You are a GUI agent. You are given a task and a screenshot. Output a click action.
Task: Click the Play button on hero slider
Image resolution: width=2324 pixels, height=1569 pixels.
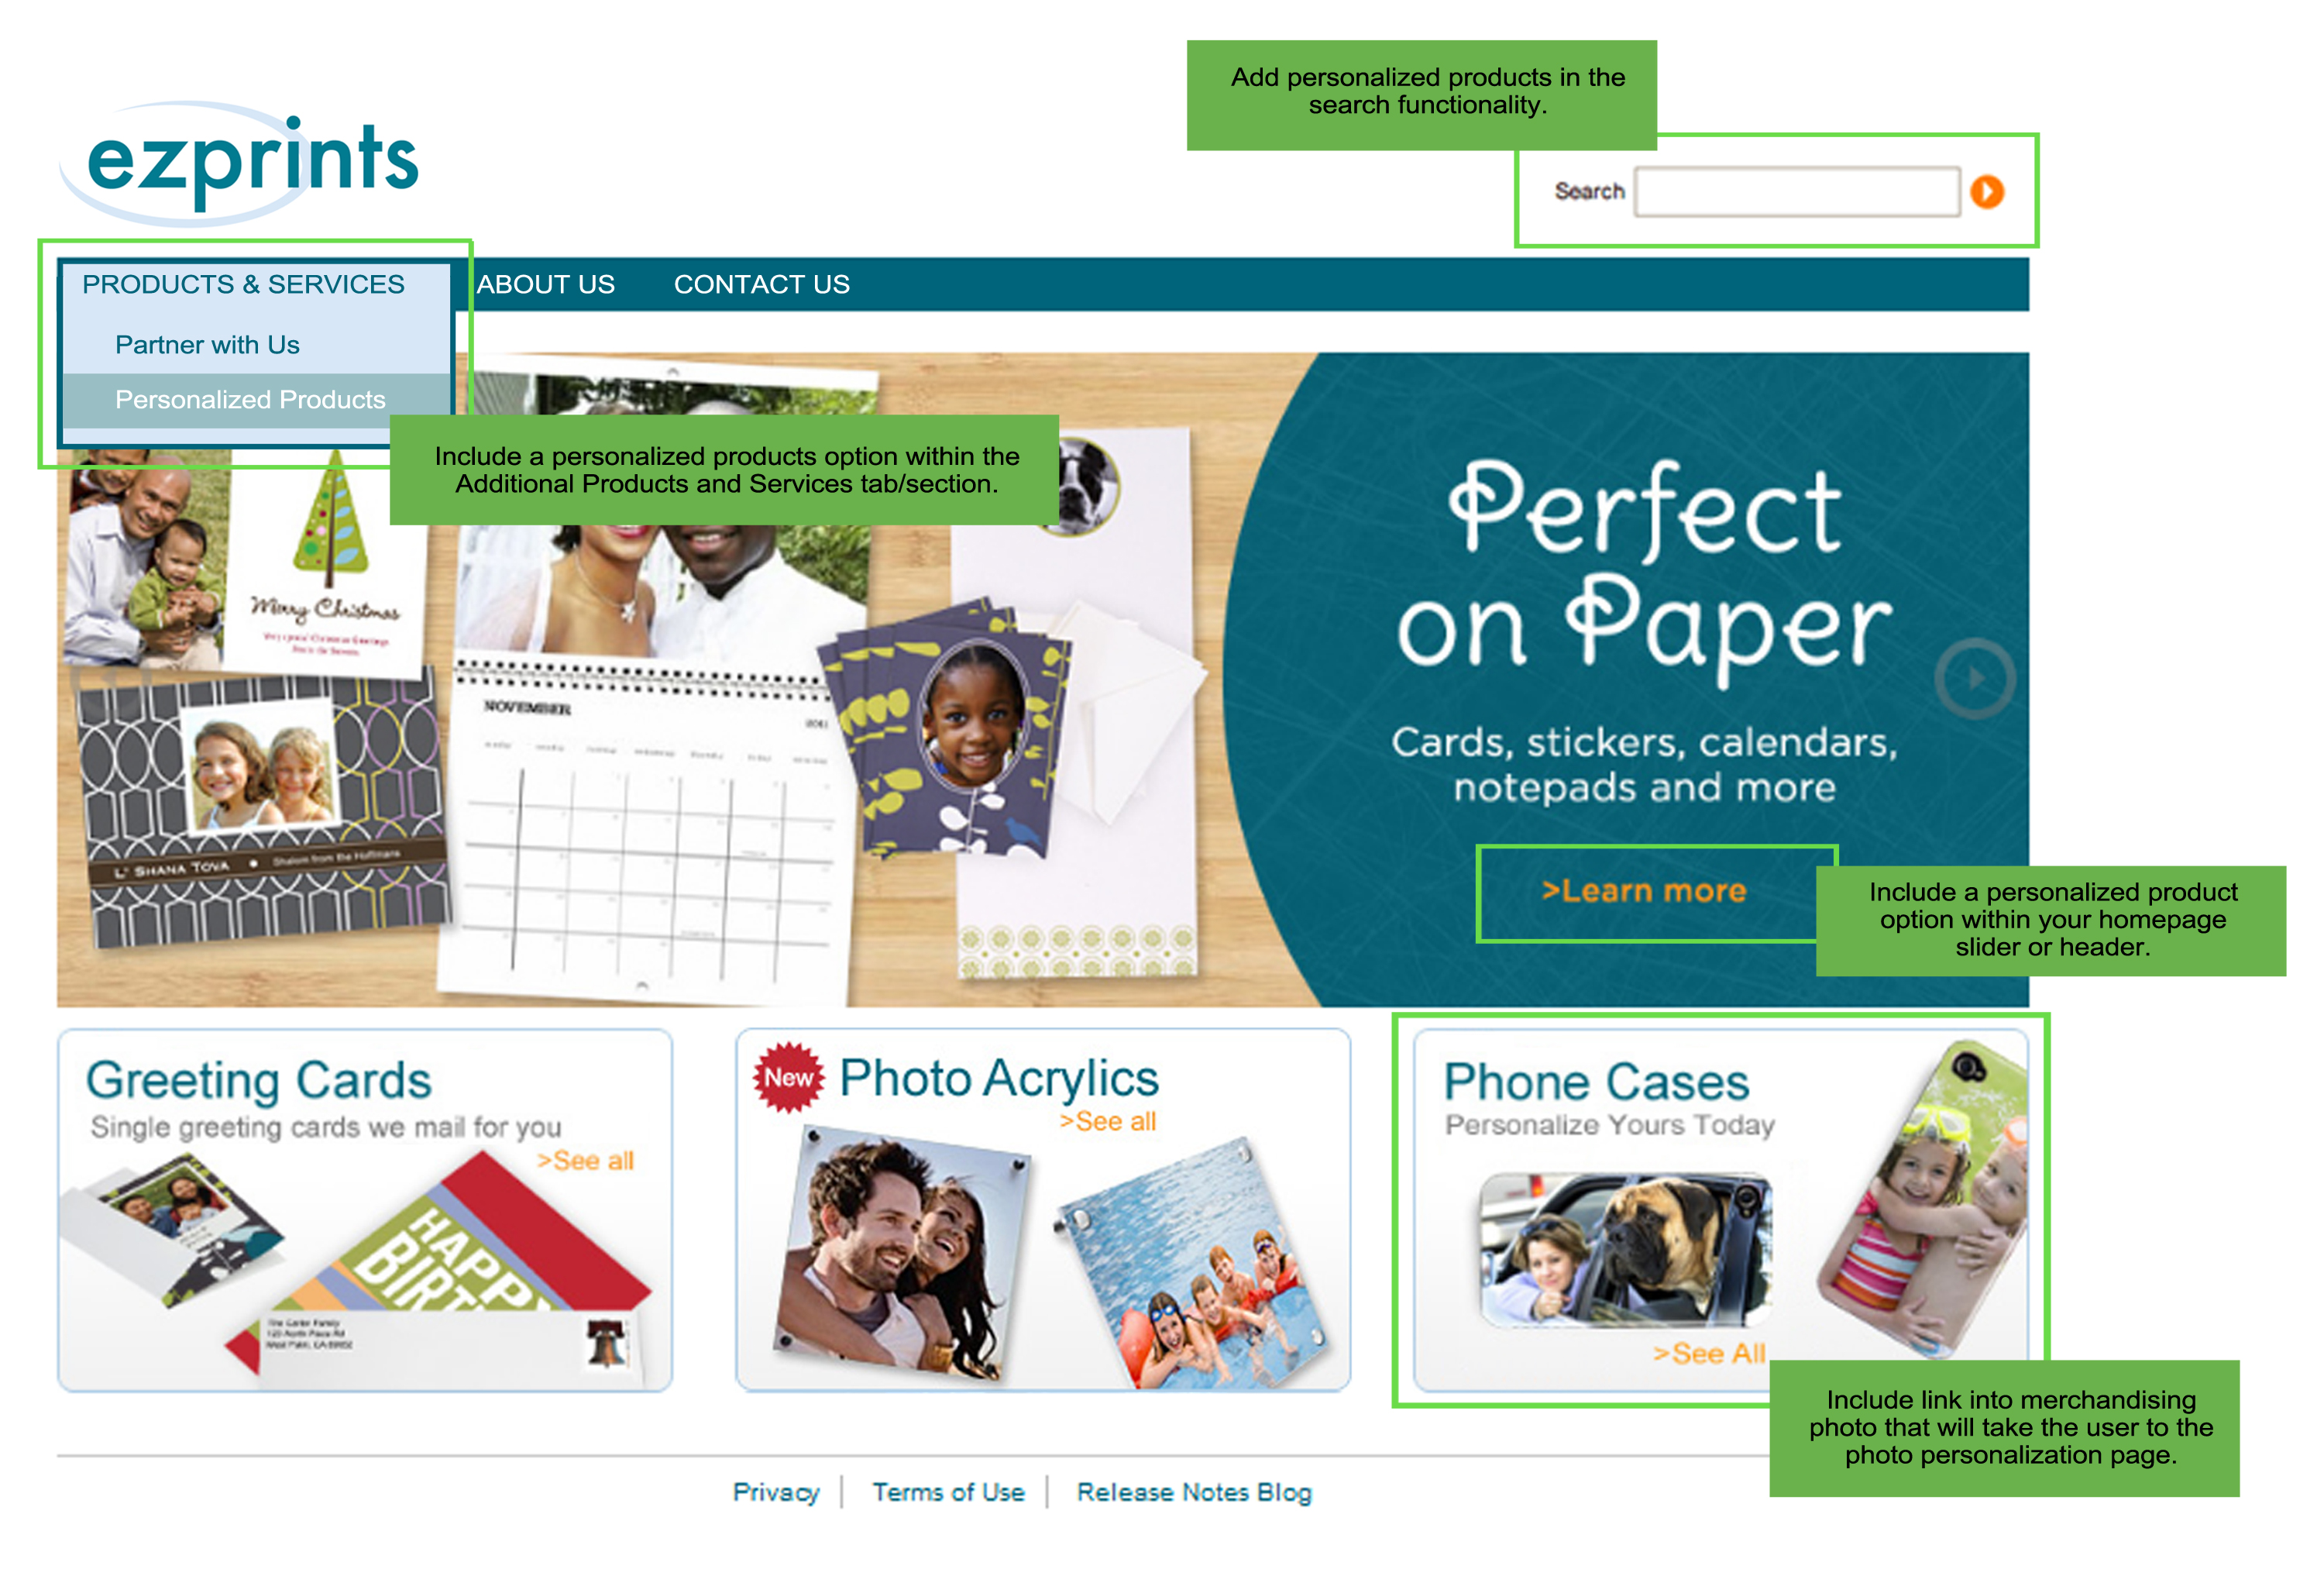point(1964,683)
